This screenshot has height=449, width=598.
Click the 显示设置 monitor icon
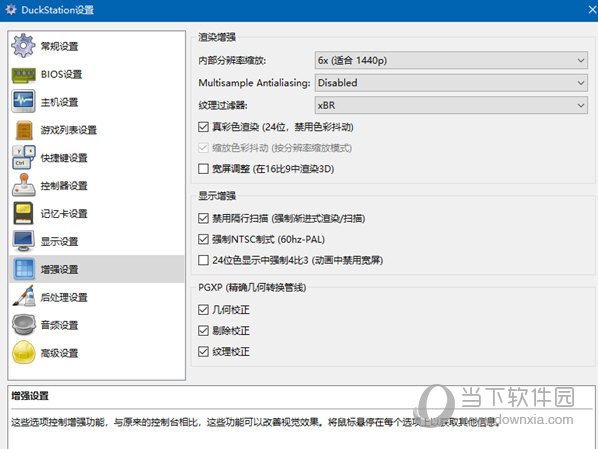pos(23,241)
